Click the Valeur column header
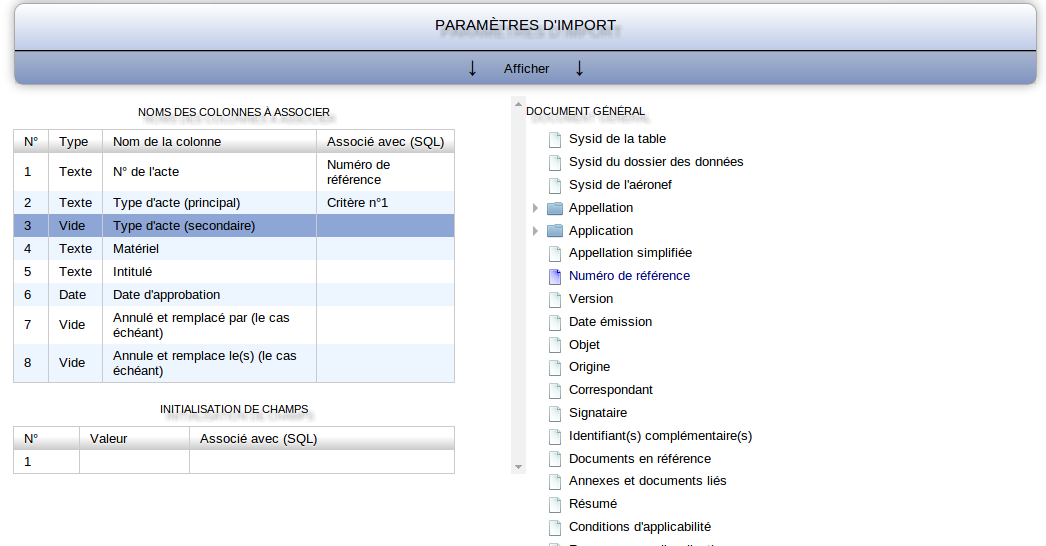This screenshot has height=546, width=1046. 134,439
